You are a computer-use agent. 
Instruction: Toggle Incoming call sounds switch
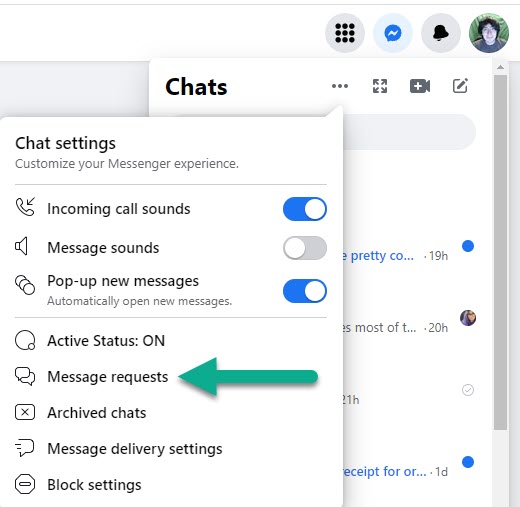tap(305, 209)
